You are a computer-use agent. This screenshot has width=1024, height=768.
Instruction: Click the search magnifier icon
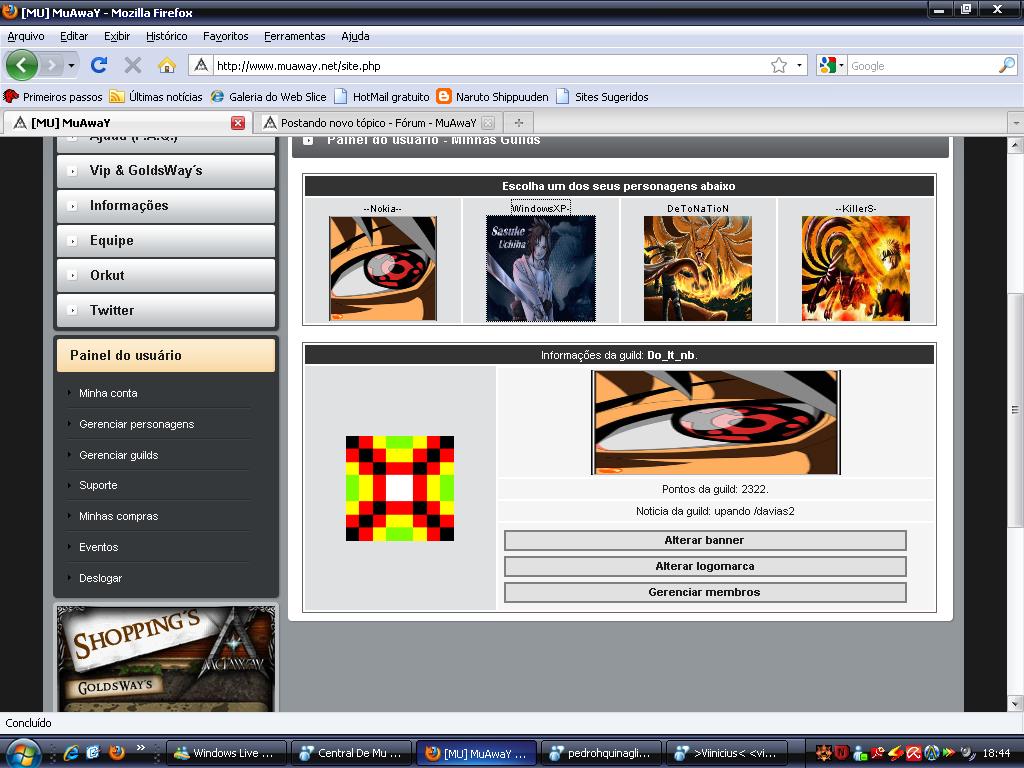click(x=1006, y=65)
